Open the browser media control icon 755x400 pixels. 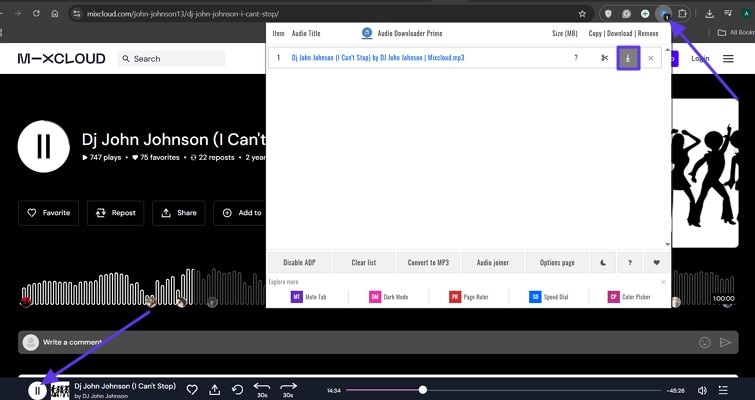click(x=728, y=14)
